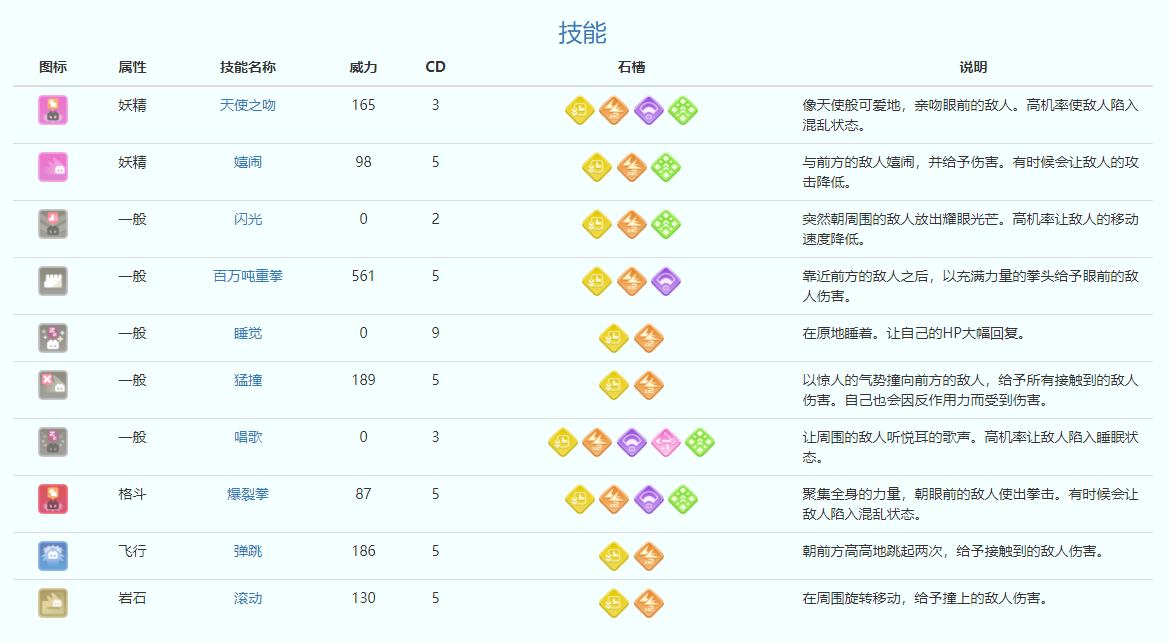Click the gray skill icon for 猛撞
Image resolution: width=1169 pixels, height=643 pixels.
[x=53, y=385]
